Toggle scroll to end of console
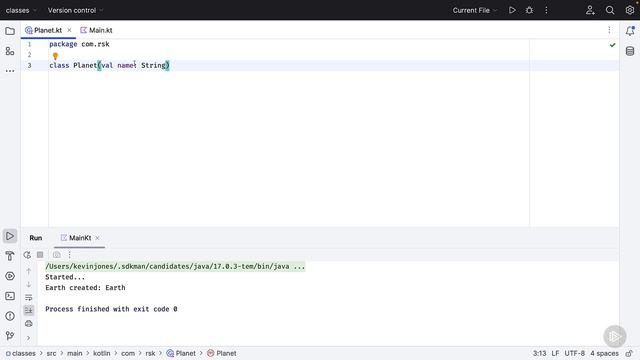Image resolution: width=640 pixels, height=360 pixels. click(29, 311)
